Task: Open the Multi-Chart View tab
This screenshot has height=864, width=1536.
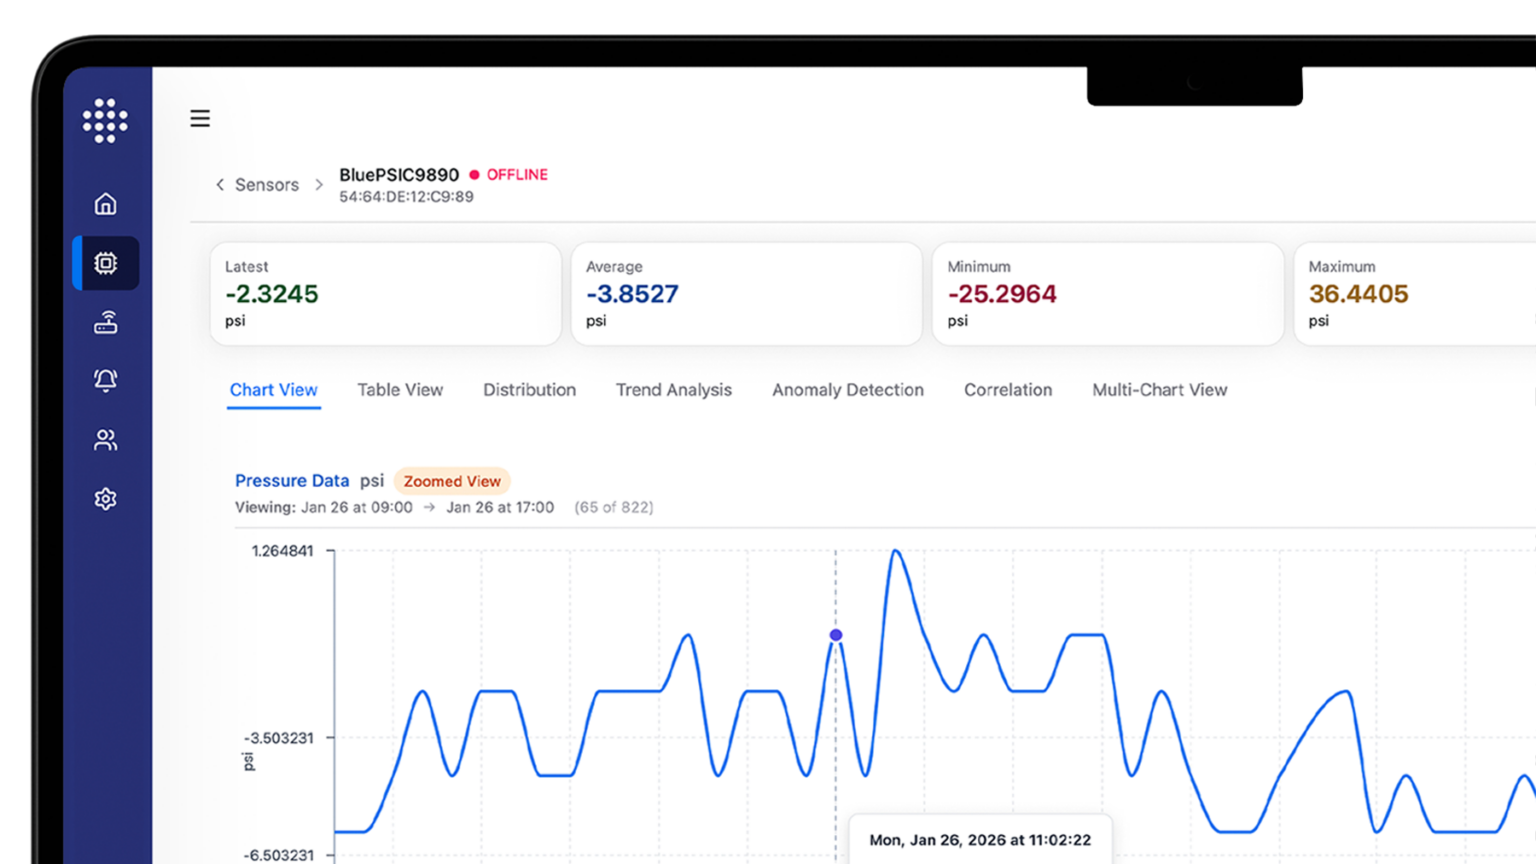Action: tap(1159, 390)
